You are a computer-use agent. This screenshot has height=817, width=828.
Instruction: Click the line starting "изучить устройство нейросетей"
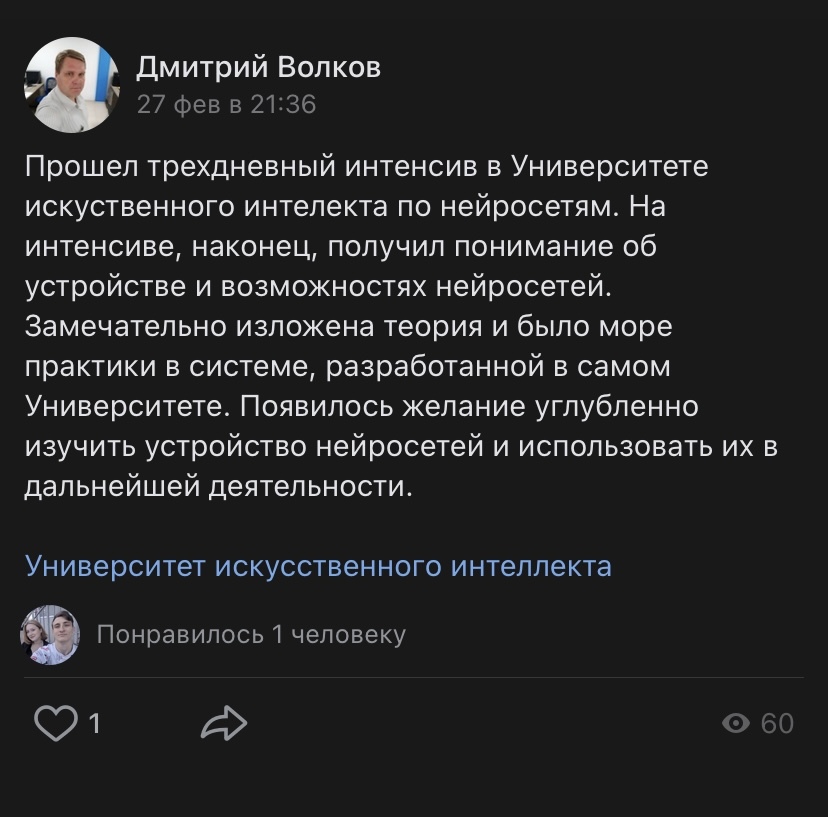coord(400,447)
